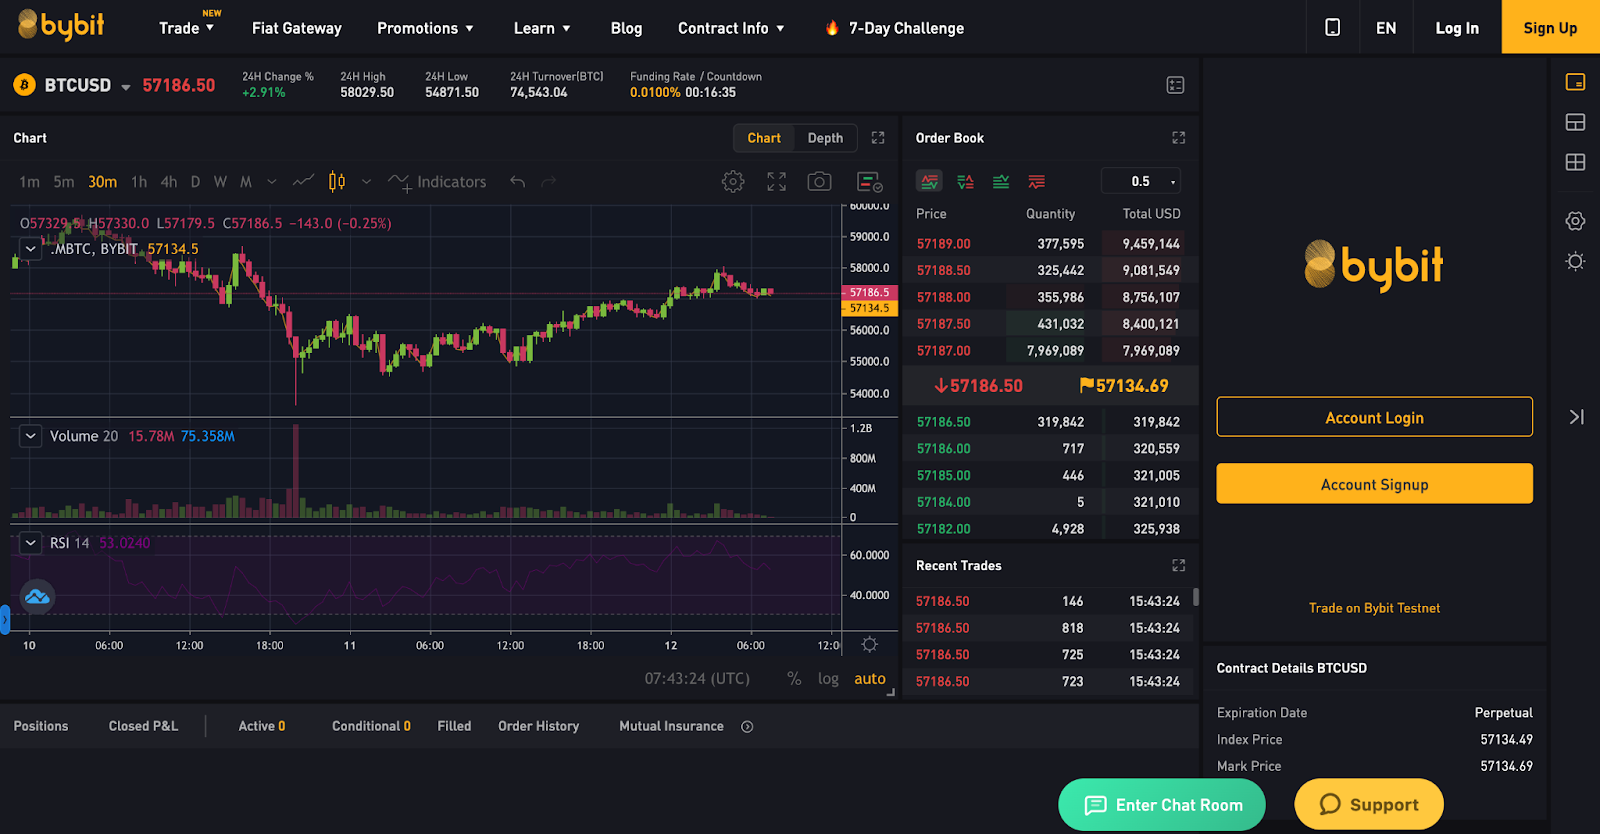Image resolution: width=1600 pixels, height=834 pixels.
Task: Select the two-row layout icon in sidebar
Action: pyautogui.click(x=1575, y=122)
